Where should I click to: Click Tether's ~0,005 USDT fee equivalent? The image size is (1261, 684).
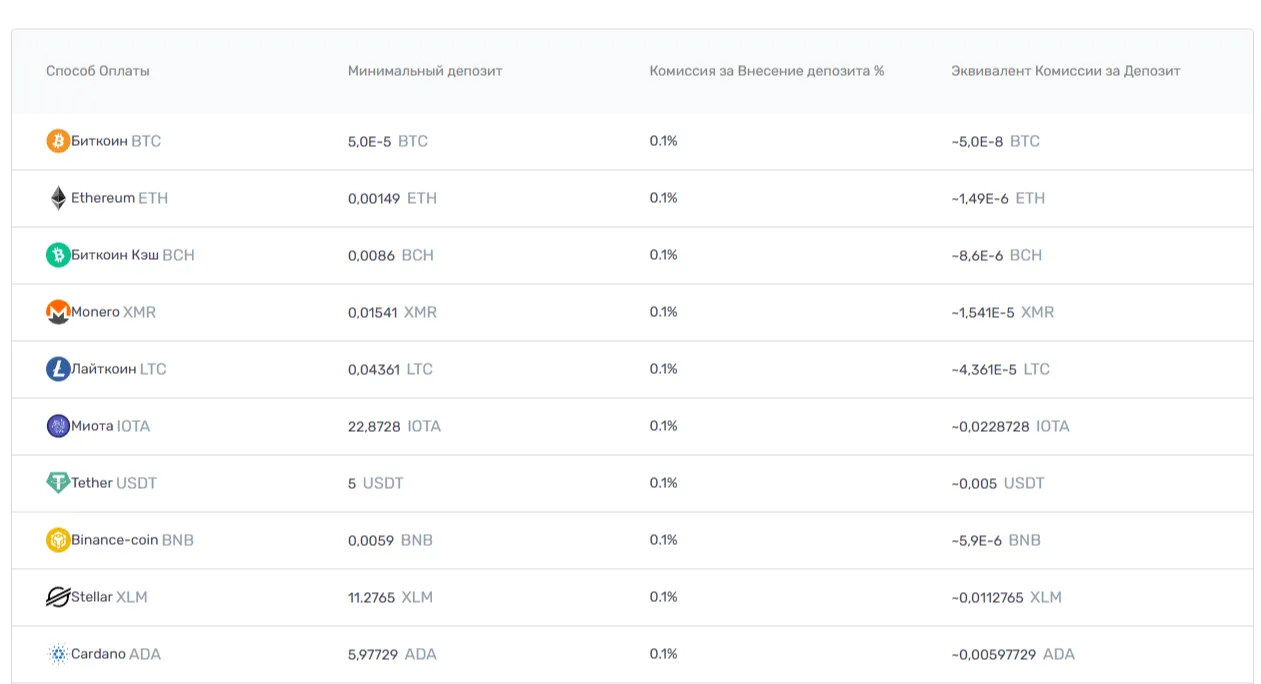[x=998, y=483]
